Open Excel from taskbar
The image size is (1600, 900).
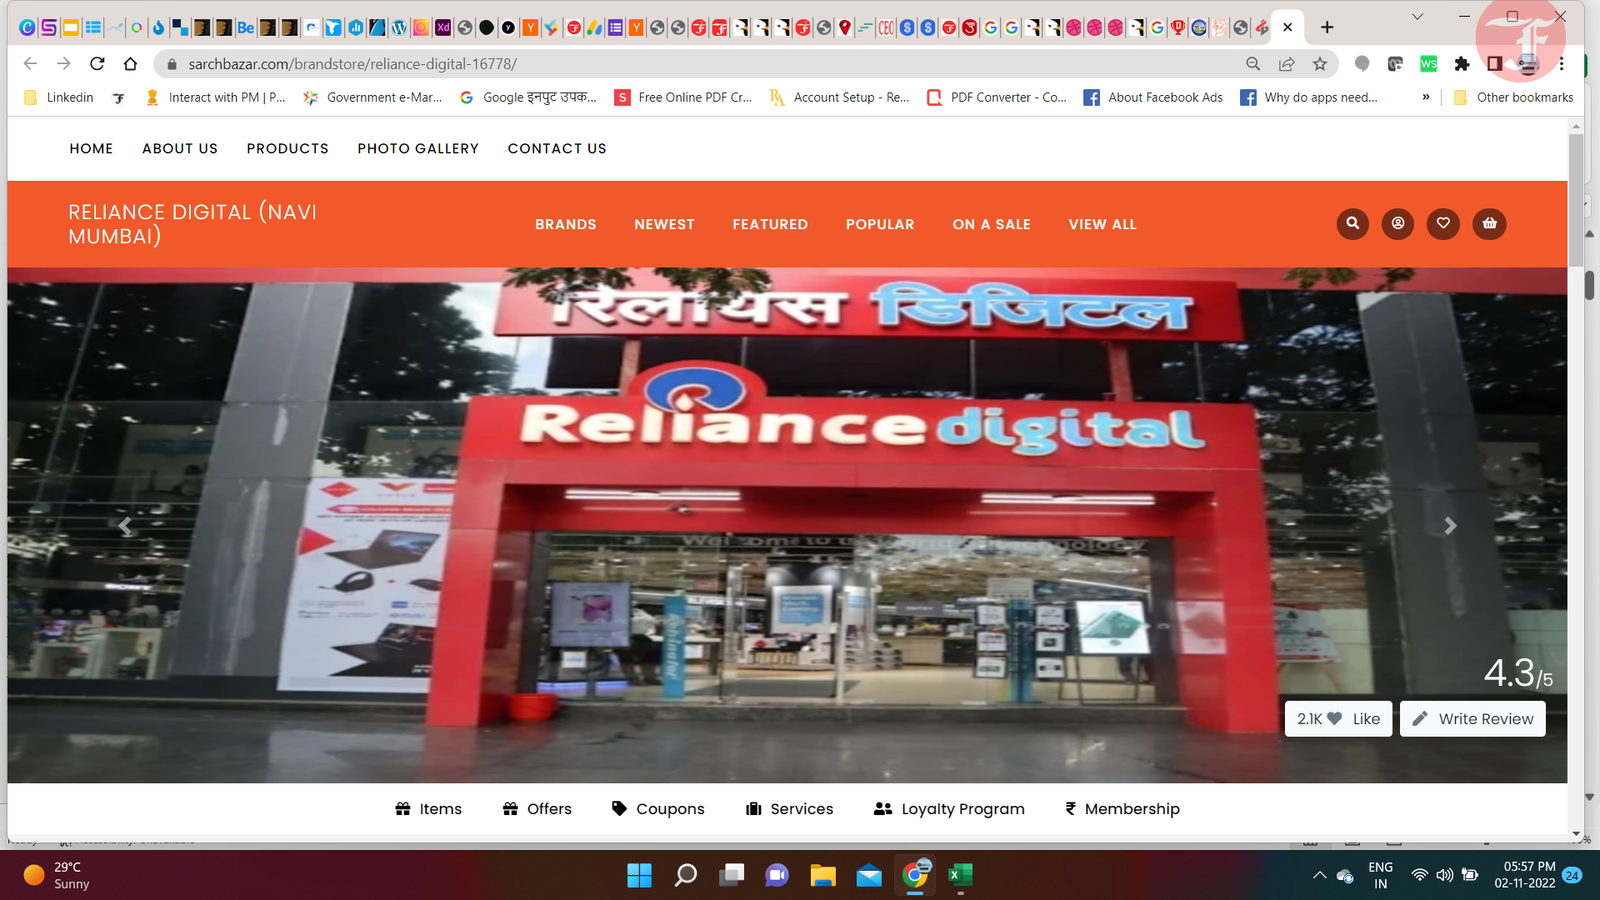pos(960,876)
